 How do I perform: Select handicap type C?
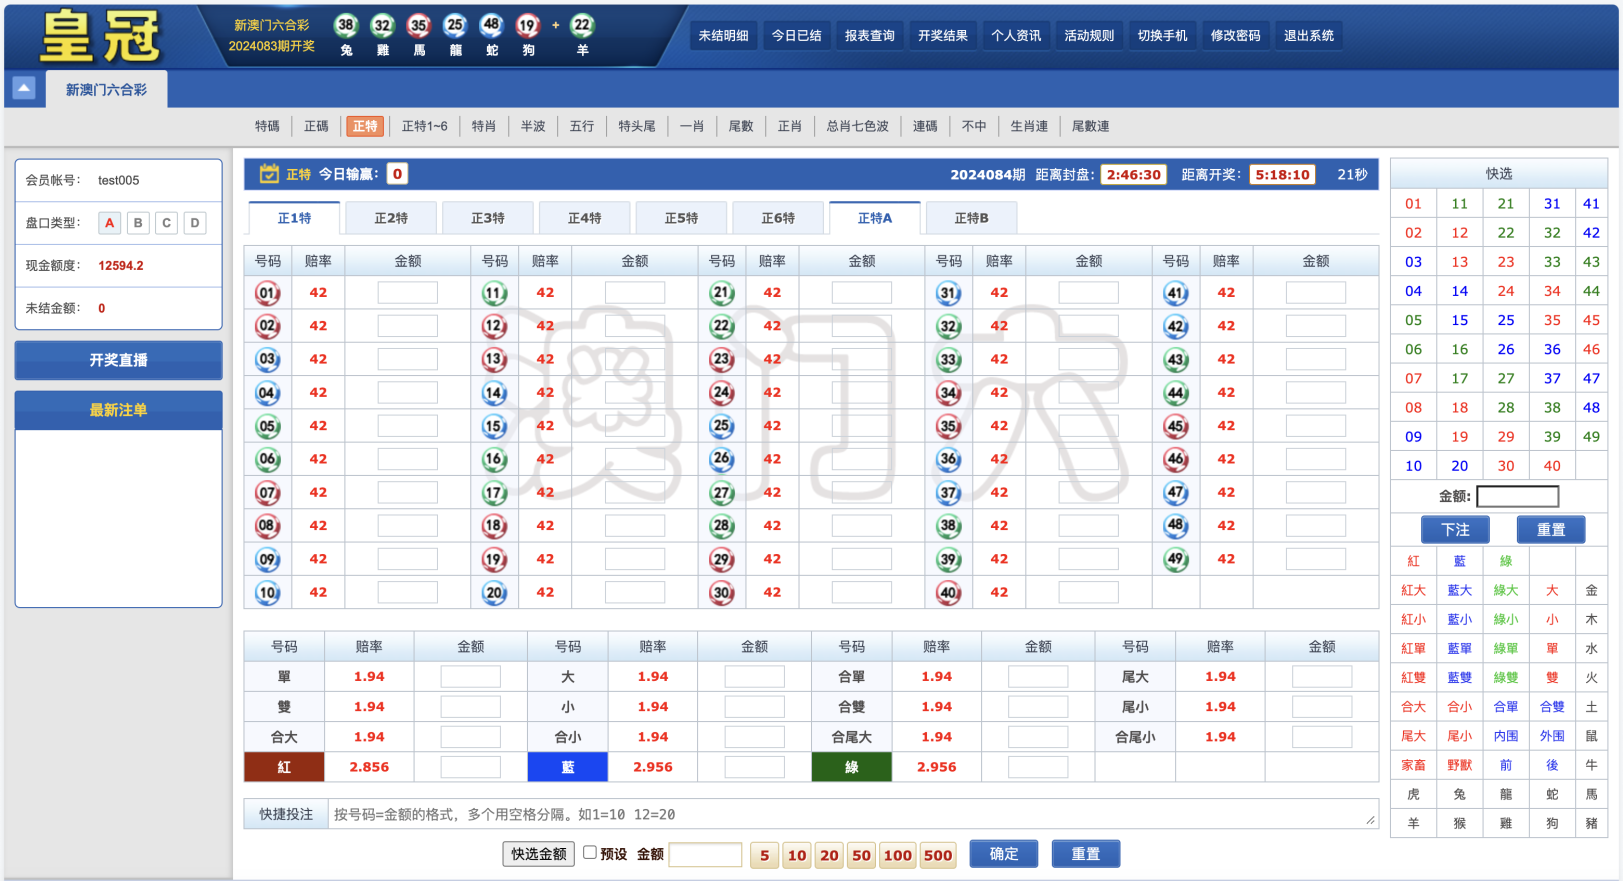tap(167, 223)
